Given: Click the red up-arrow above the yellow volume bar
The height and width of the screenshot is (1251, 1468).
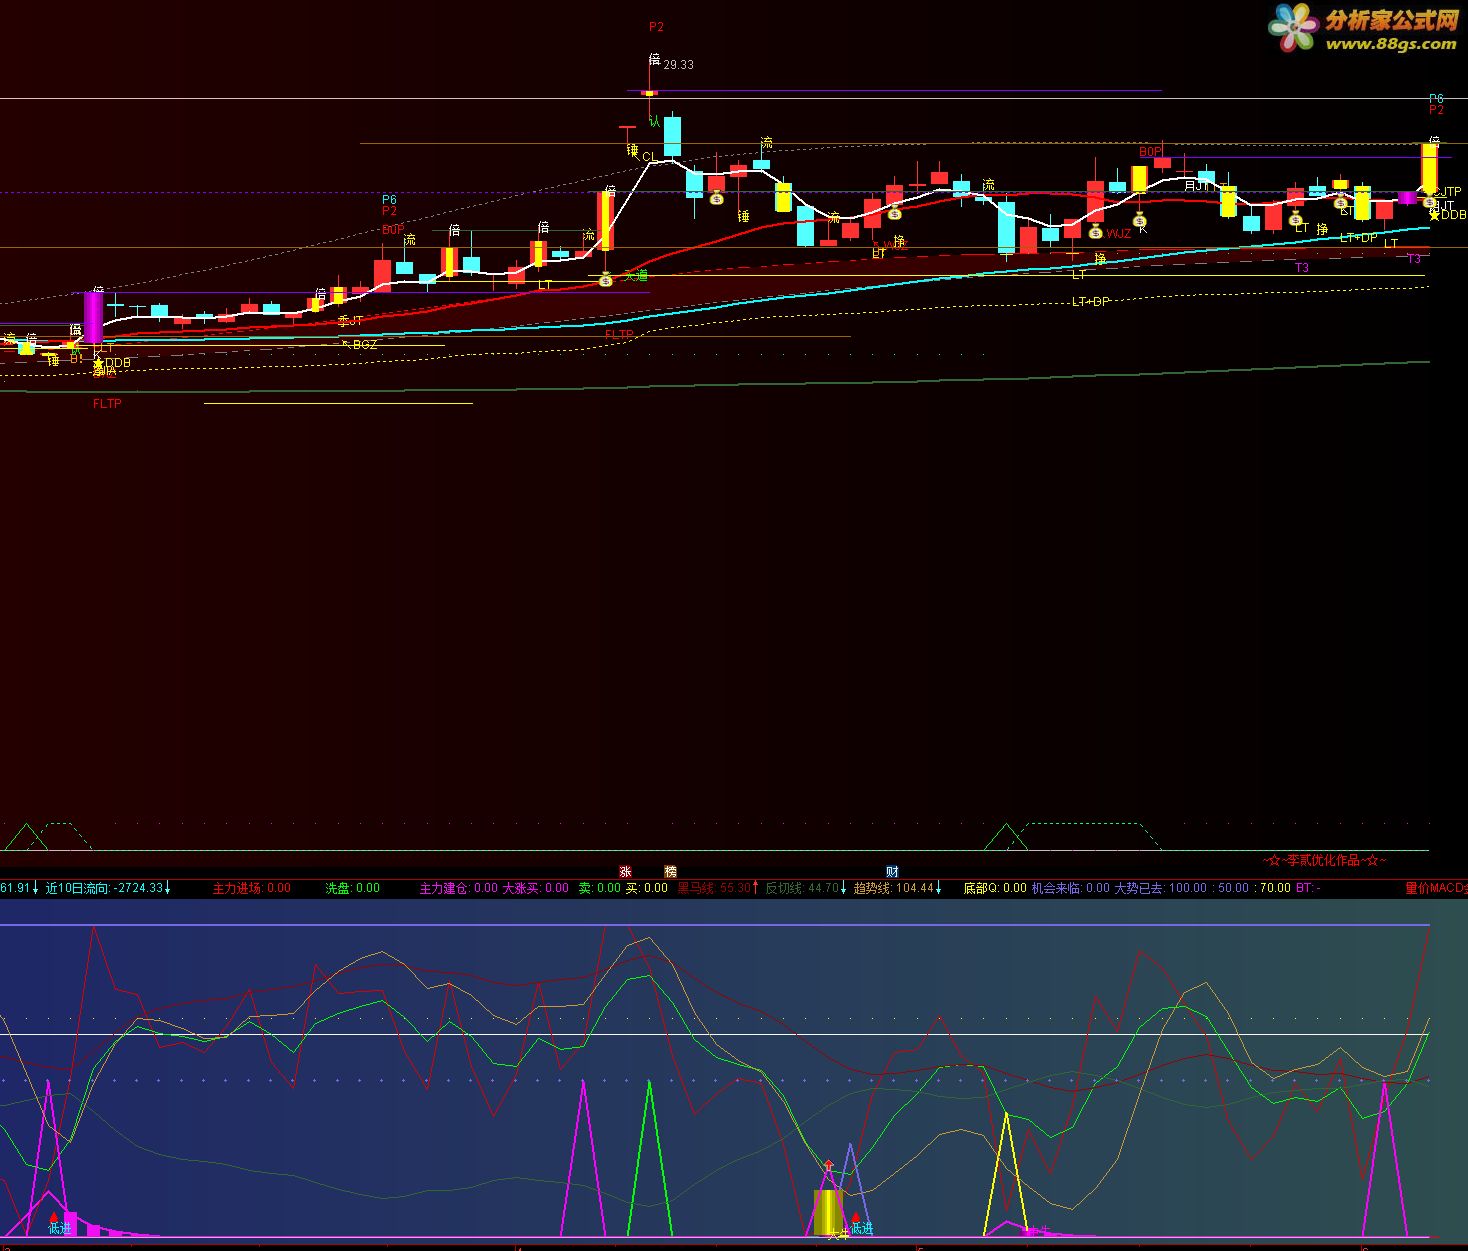Looking at the screenshot, I should (828, 1165).
